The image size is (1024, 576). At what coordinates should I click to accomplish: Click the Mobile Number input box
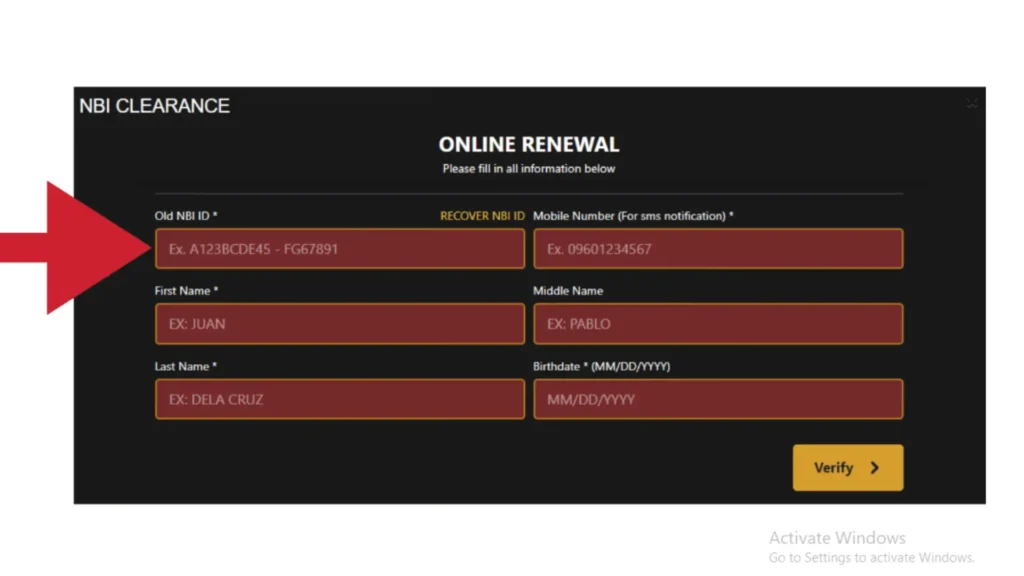(x=718, y=248)
